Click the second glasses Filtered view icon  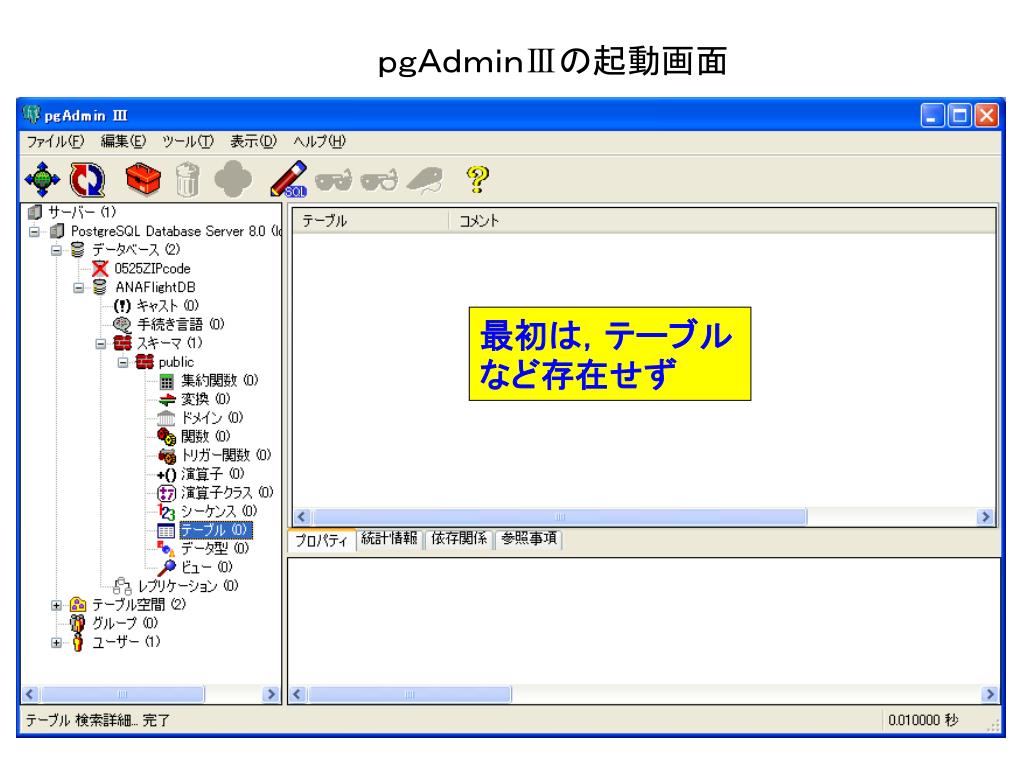pyautogui.click(x=379, y=180)
